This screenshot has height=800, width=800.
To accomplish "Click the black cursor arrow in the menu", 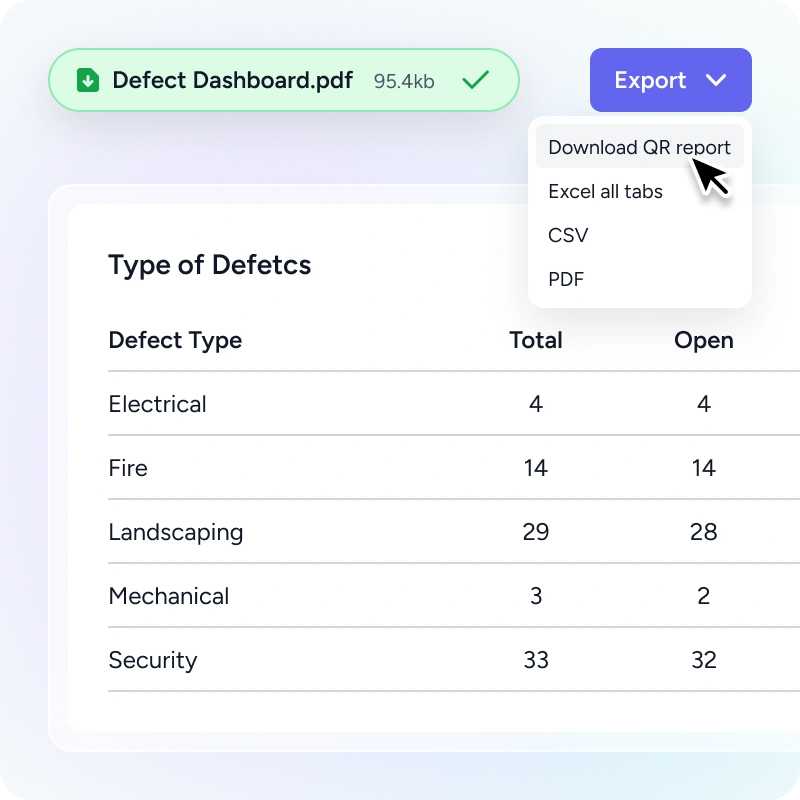I will 706,173.
